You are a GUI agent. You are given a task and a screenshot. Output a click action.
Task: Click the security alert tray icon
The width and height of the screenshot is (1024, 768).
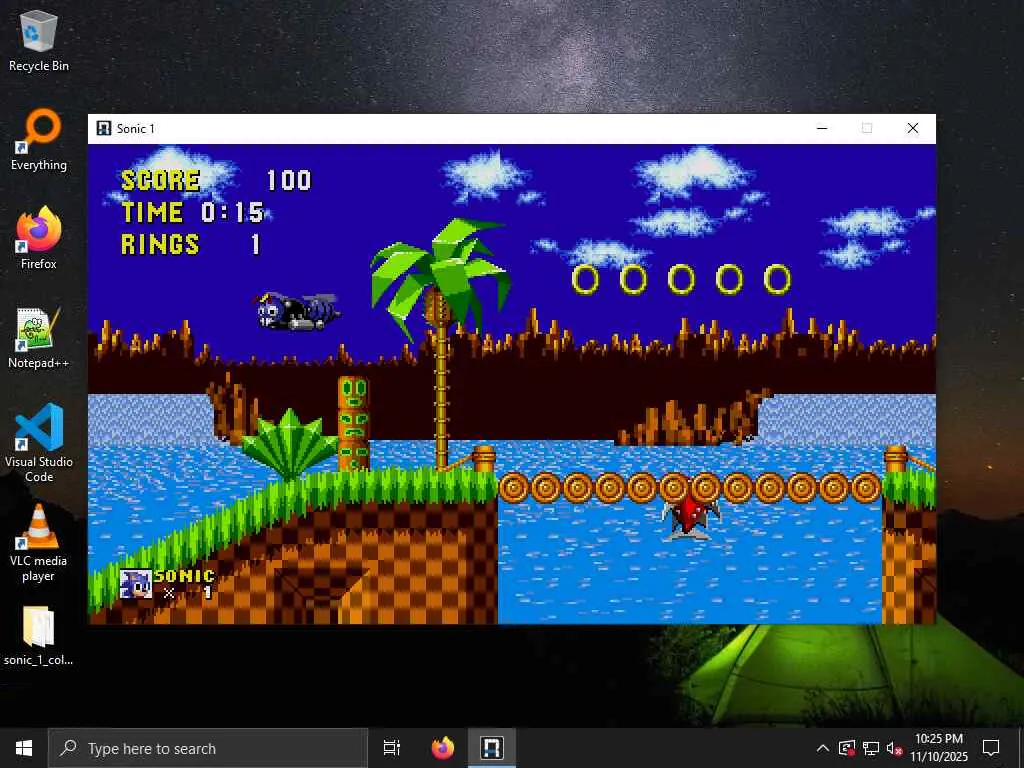coord(847,748)
